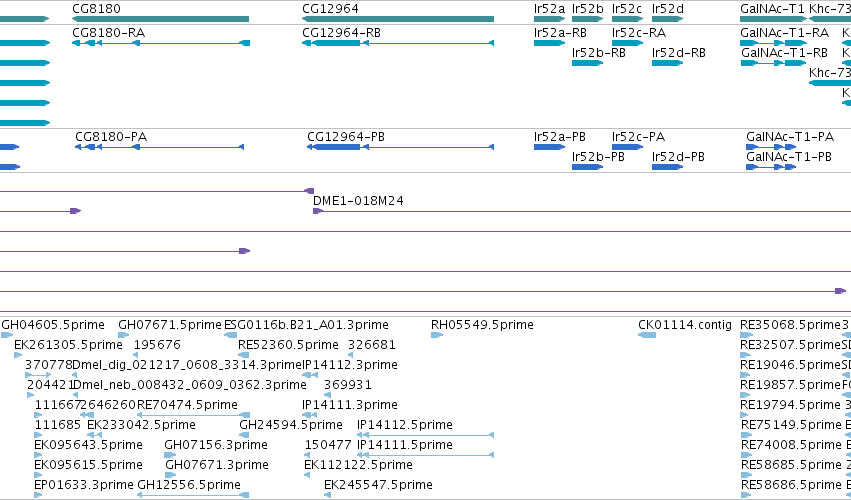Click the IP14111.3prime EST label

350,405
